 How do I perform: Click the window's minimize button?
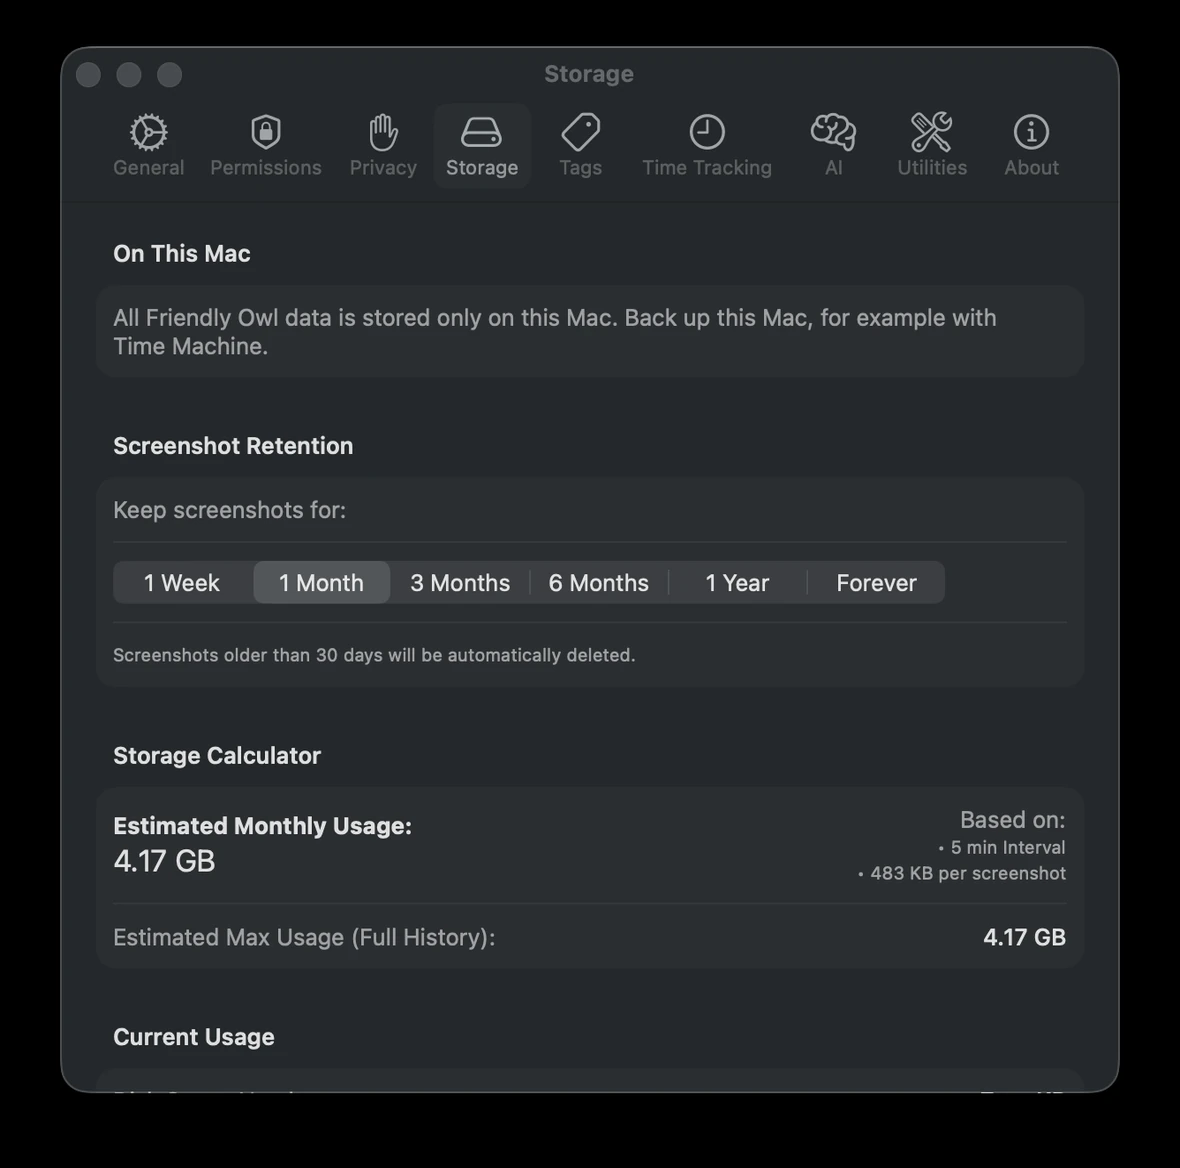pyautogui.click(x=129, y=75)
